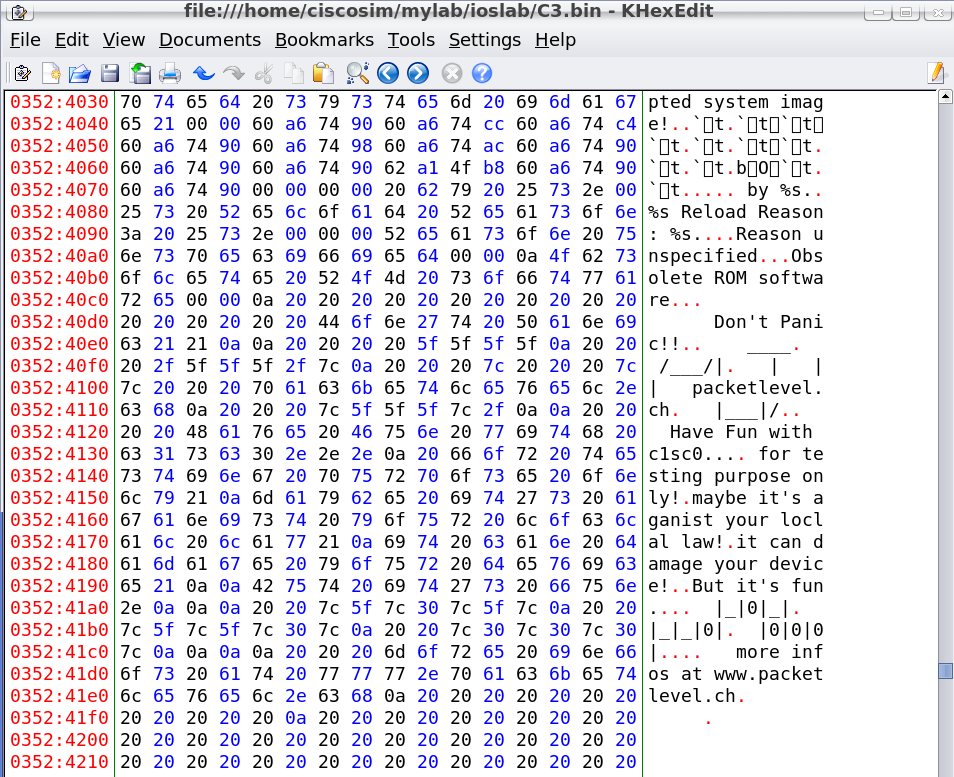Image resolution: width=954 pixels, height=777 pixels.
Task: Undo the last change via blue arrow
Action: tap(204, 73)
